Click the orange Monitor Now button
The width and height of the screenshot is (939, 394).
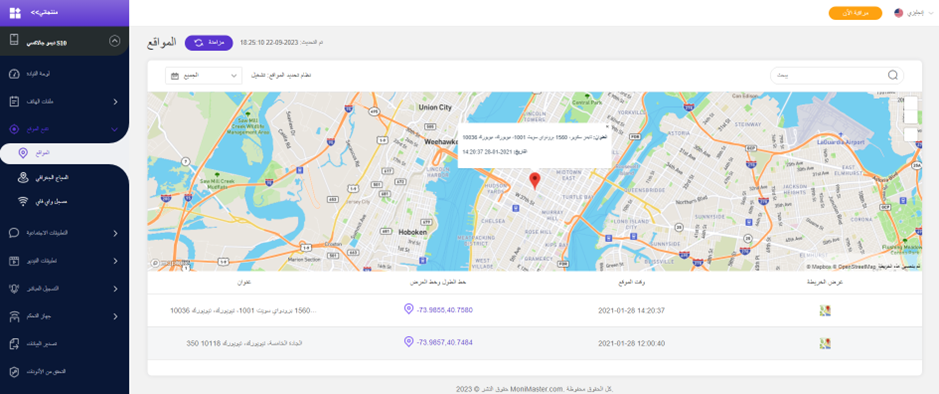855,13
